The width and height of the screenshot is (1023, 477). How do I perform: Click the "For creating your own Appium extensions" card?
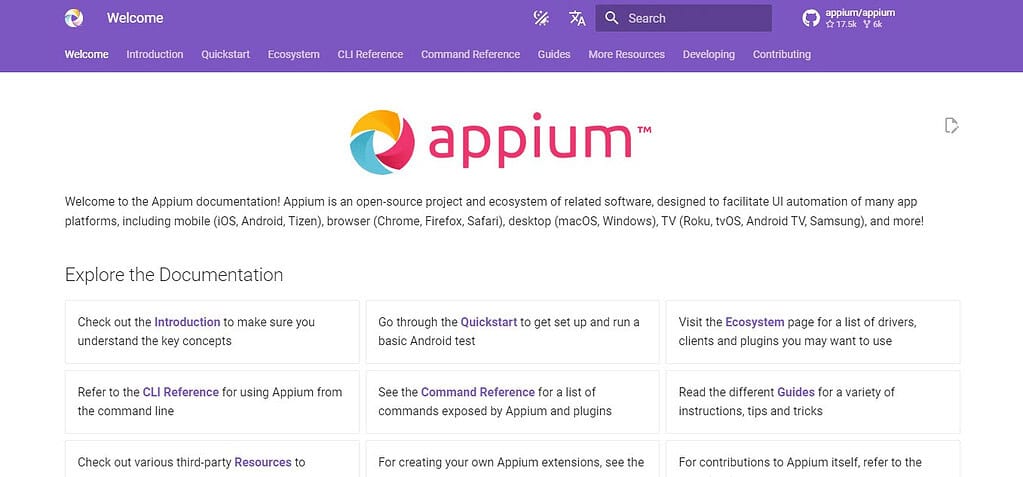[512, 459]
